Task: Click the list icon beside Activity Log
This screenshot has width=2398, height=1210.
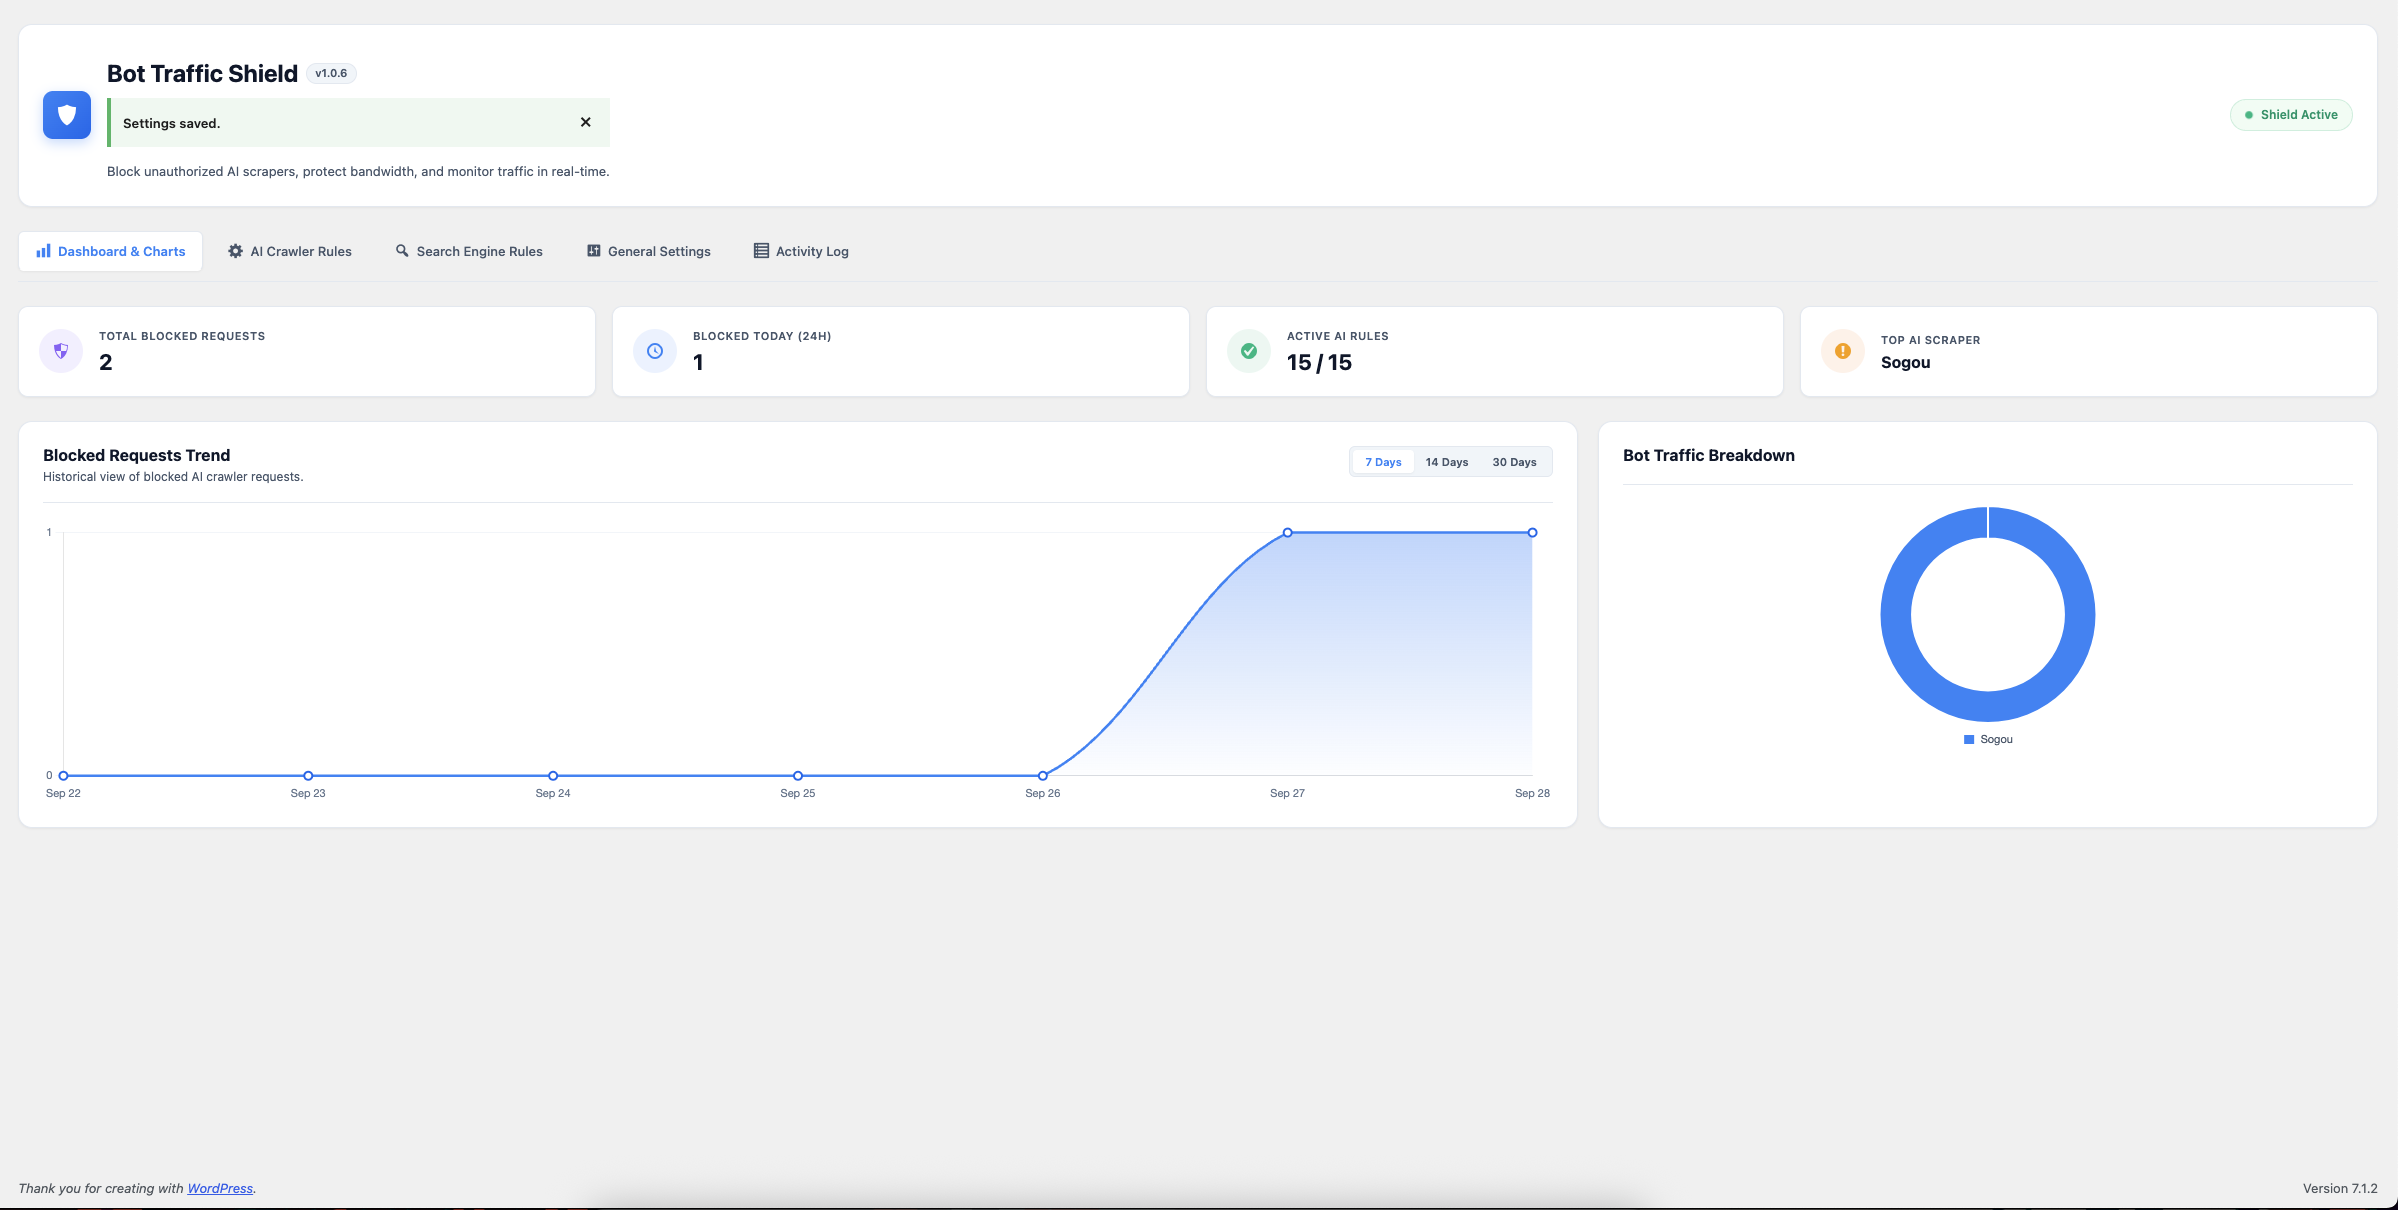Action: (761, 251)
